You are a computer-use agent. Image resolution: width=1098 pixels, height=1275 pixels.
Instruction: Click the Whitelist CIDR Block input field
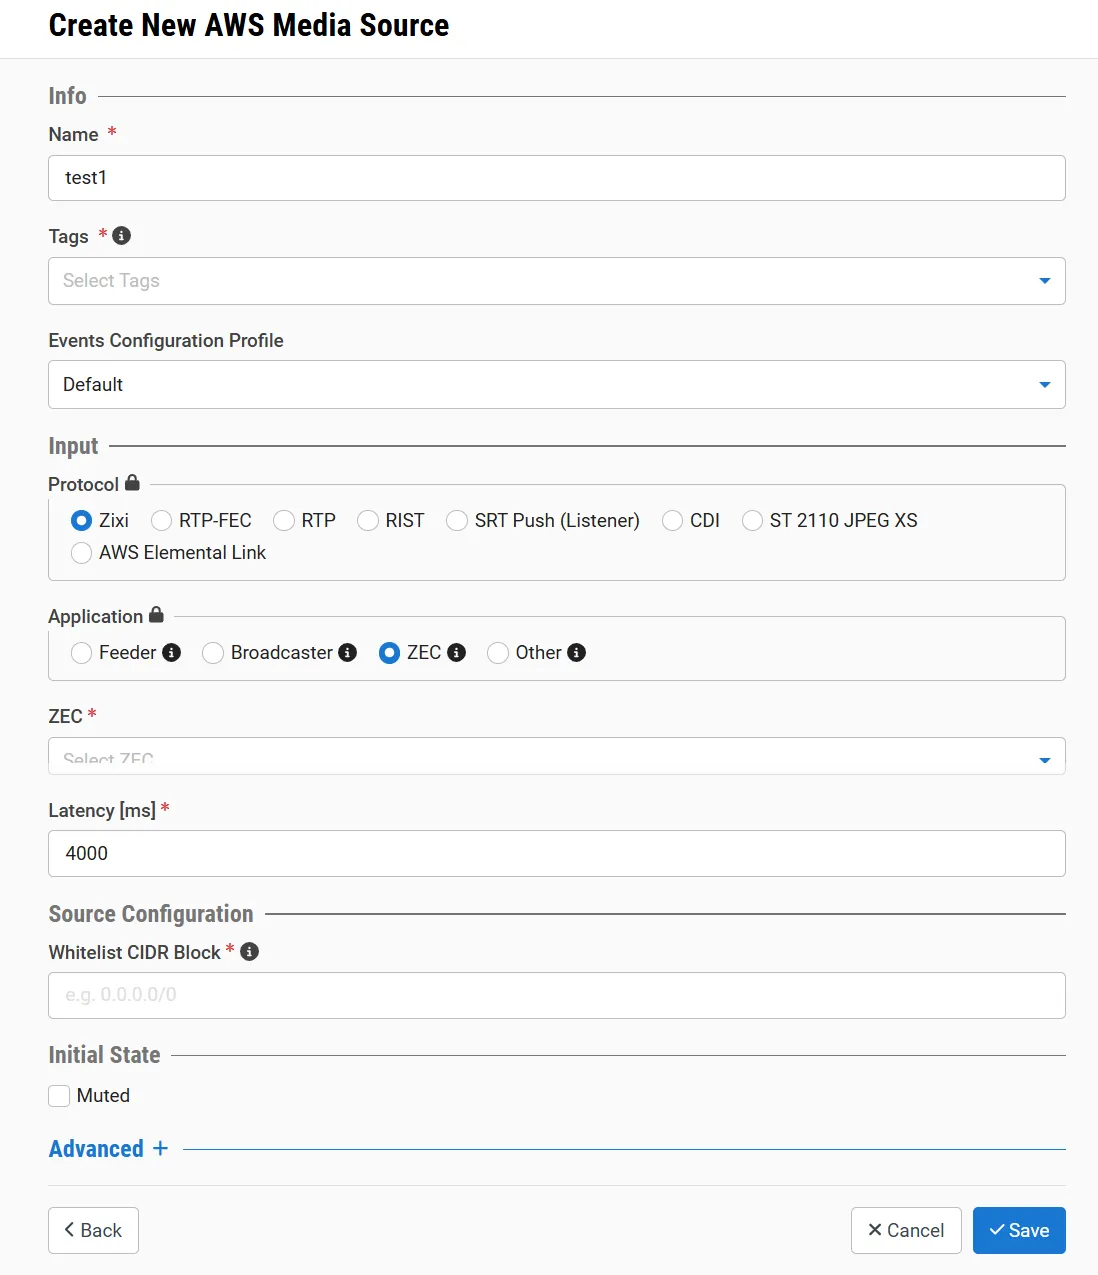[x=557, y=996]
